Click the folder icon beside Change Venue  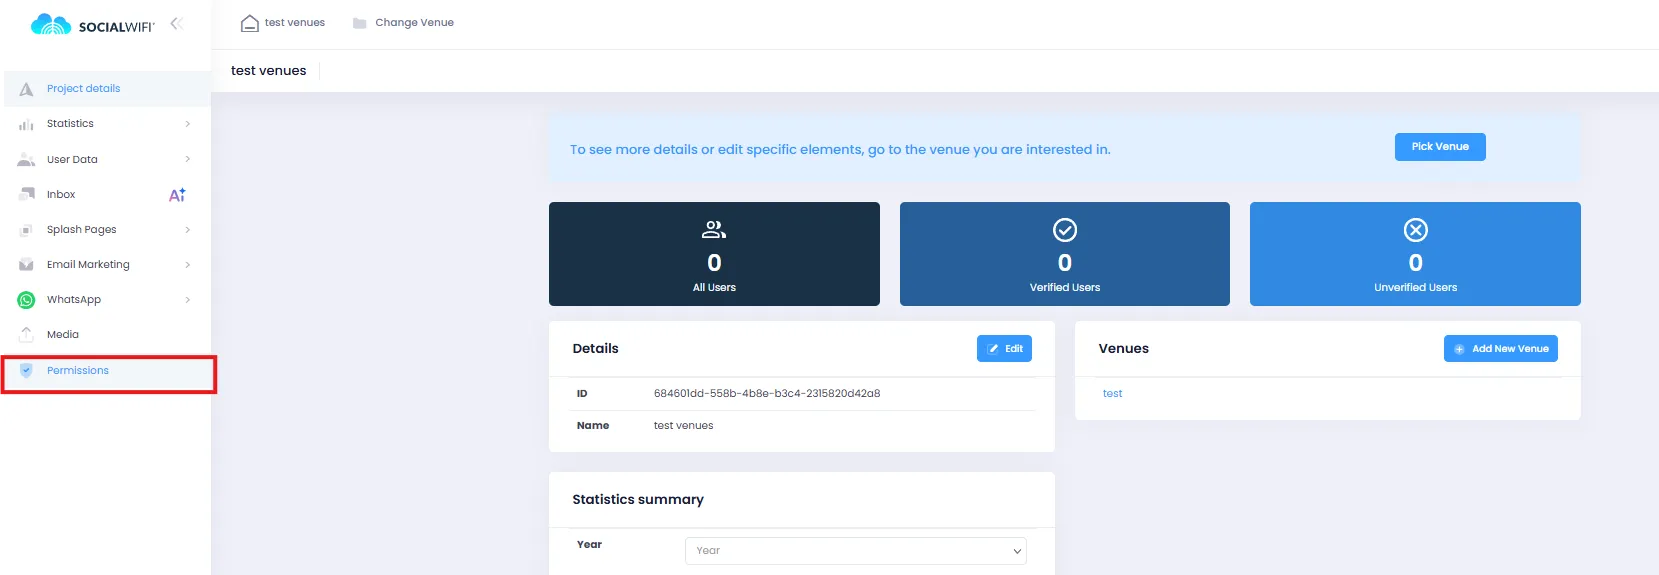(x=360, y=23)
